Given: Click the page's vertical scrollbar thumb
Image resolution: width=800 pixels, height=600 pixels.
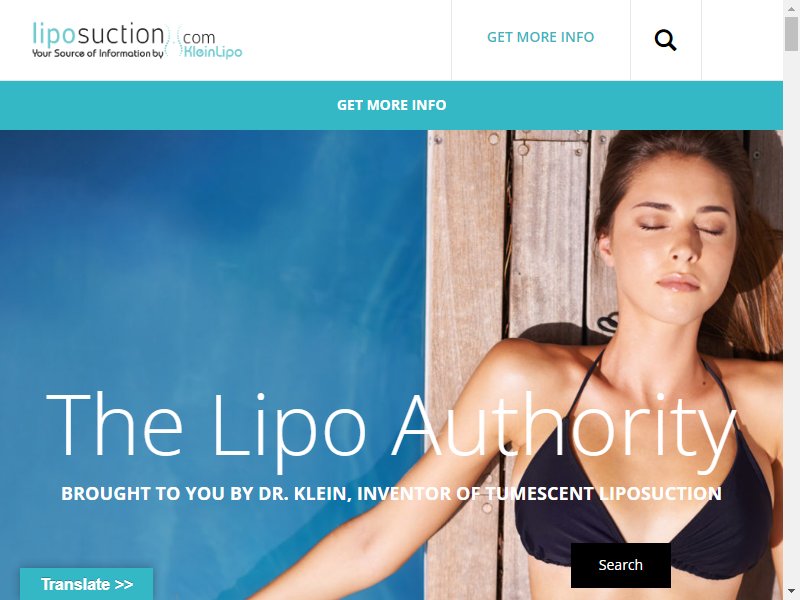Looking at the screenshot, I should (791, 34).
